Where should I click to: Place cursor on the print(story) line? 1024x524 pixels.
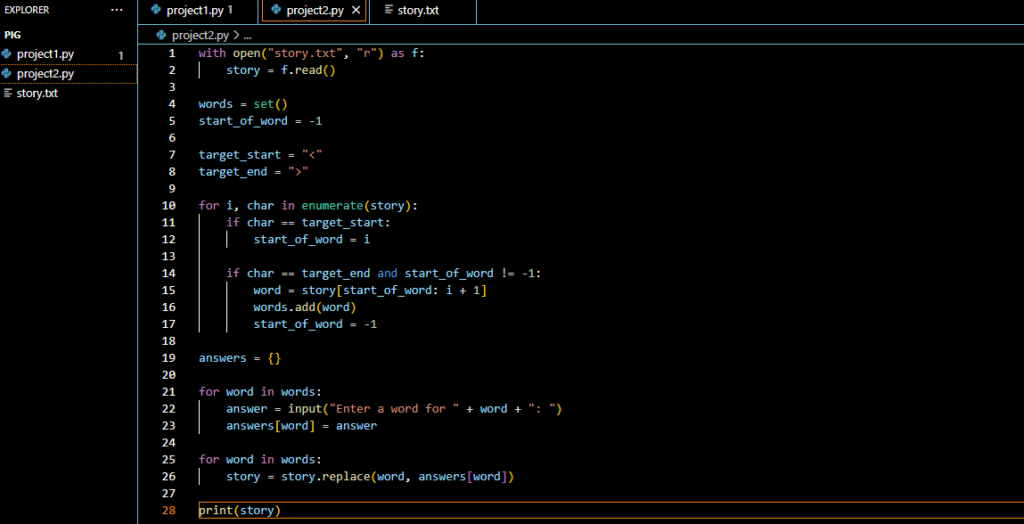240,511
